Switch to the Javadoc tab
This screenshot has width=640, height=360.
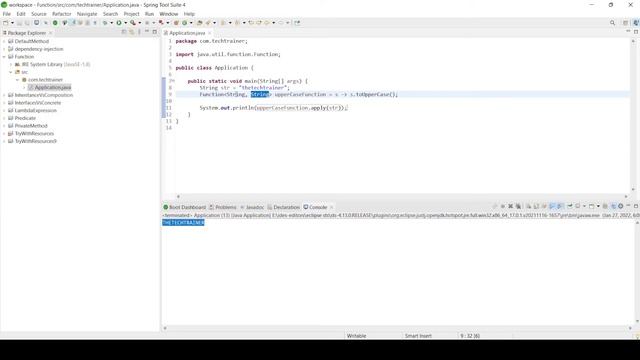pyautogui.click(x=252, y=207)
